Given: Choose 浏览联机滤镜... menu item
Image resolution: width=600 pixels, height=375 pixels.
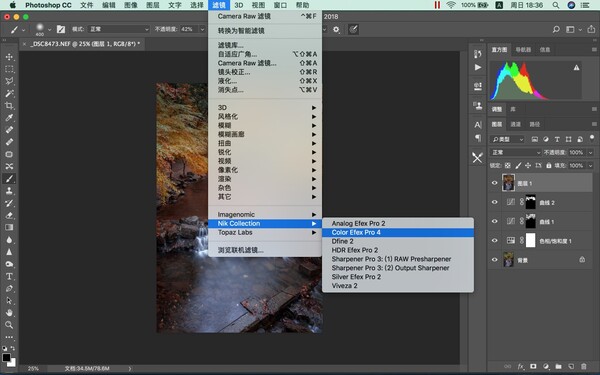Looking at the screenshot, I should coord(266,250).
